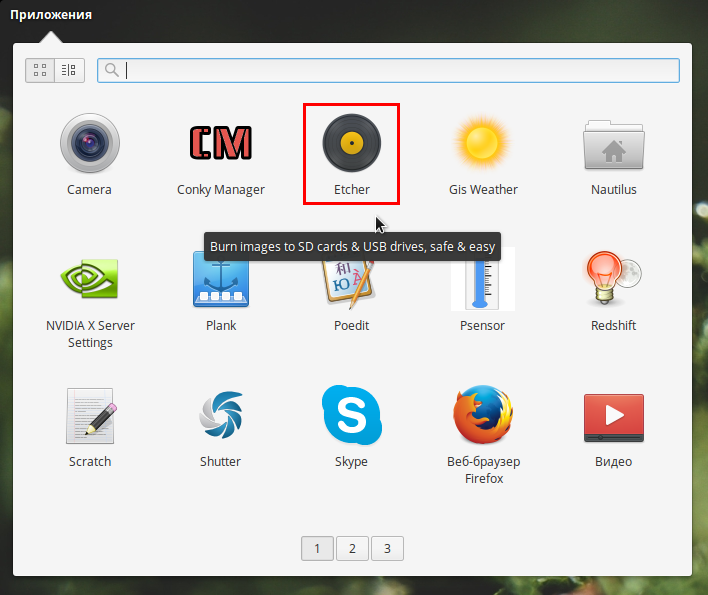Click the Веб-браузер Firefox label text
The width and height of the screenshot is (708, 595).
(x=484, y=470)
